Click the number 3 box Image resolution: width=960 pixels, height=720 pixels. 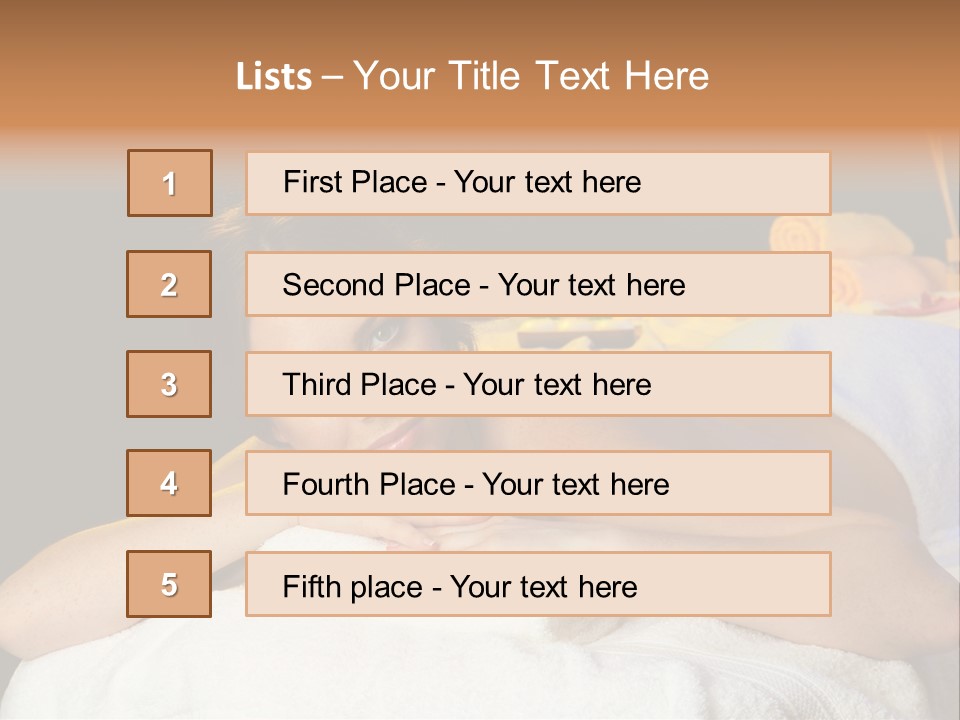(x=169, y=384)
